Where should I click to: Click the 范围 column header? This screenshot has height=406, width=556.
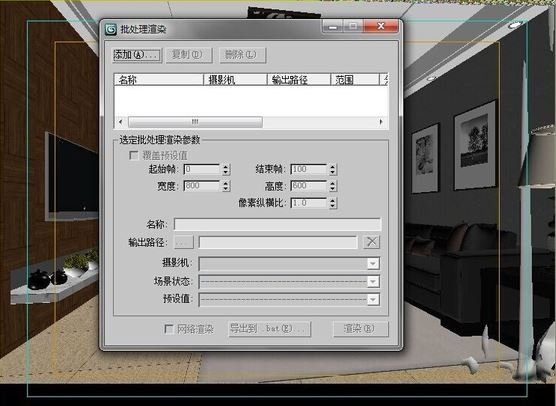(355, 80)
